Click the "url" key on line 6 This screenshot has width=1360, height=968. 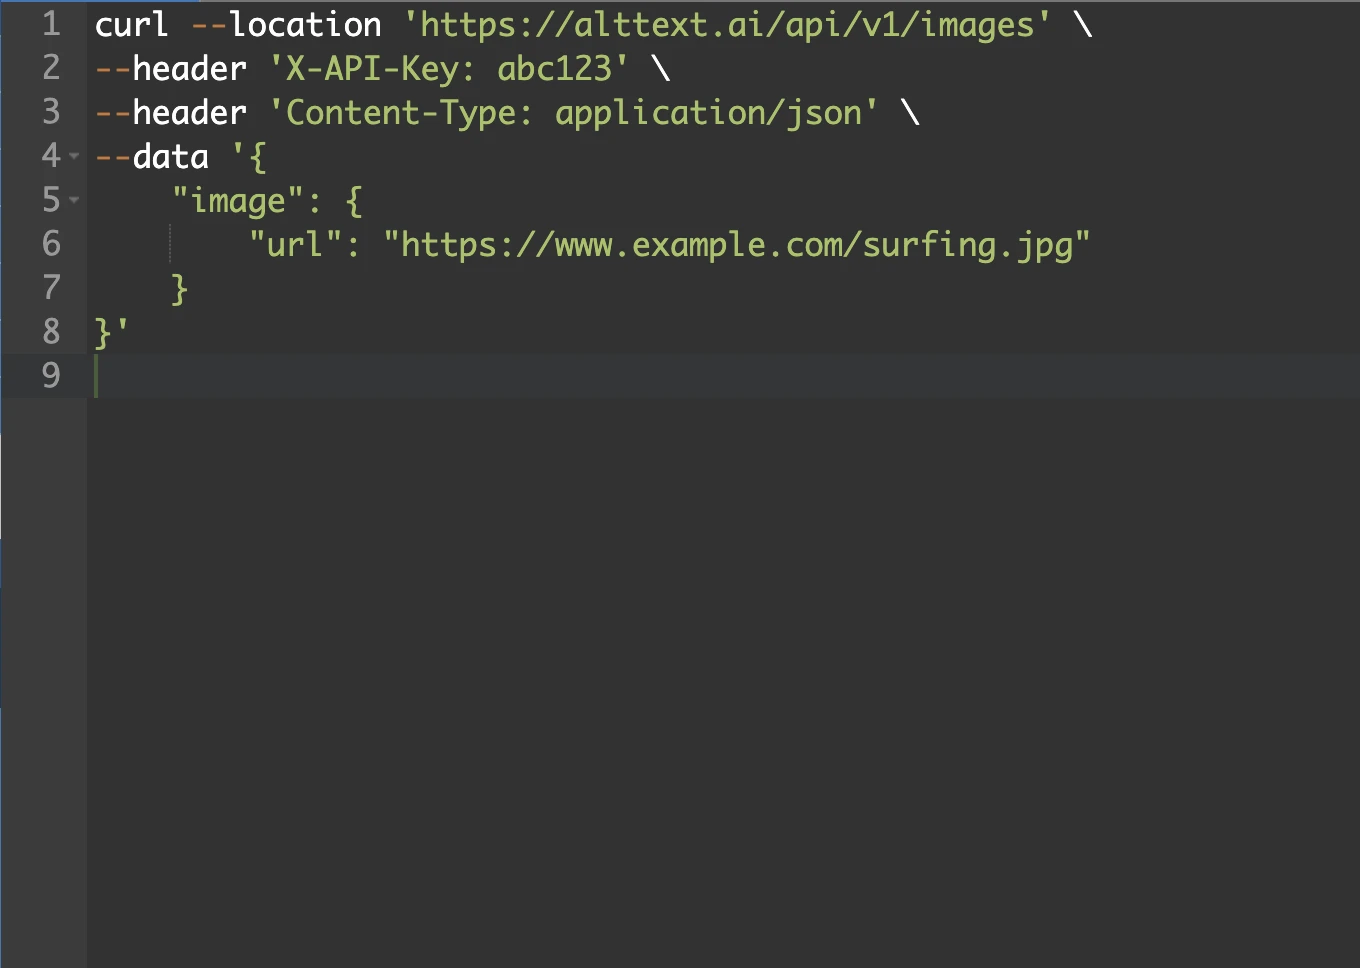coord(295,244)
